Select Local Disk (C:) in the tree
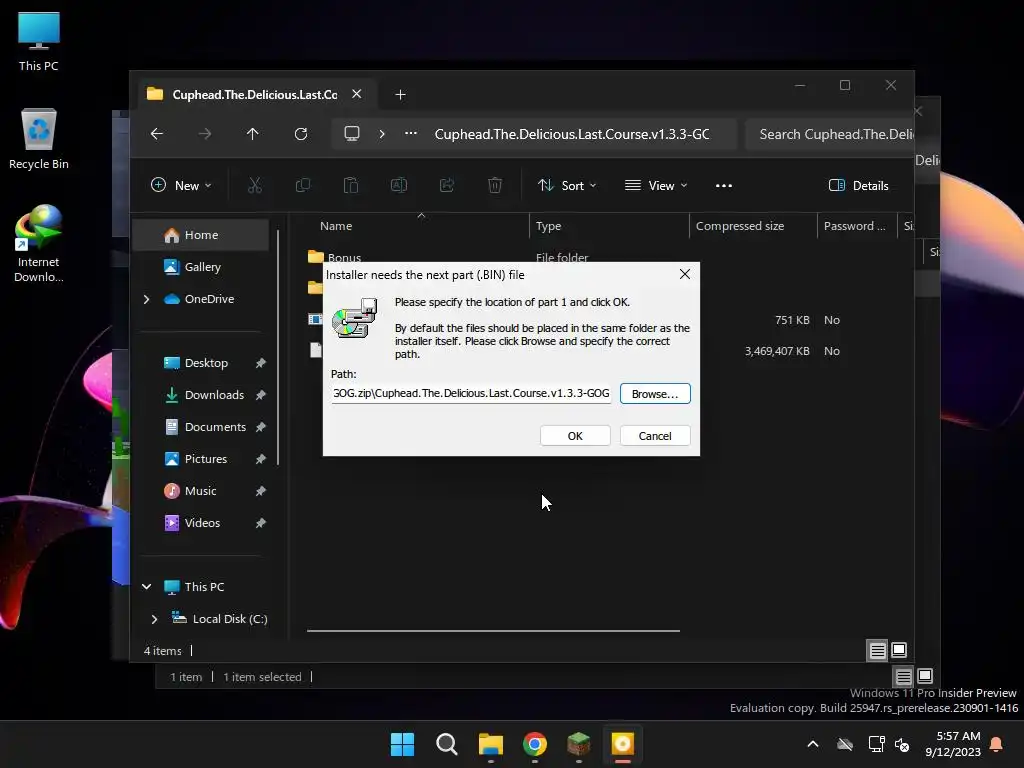1024x768 pixels. point(230,619)
